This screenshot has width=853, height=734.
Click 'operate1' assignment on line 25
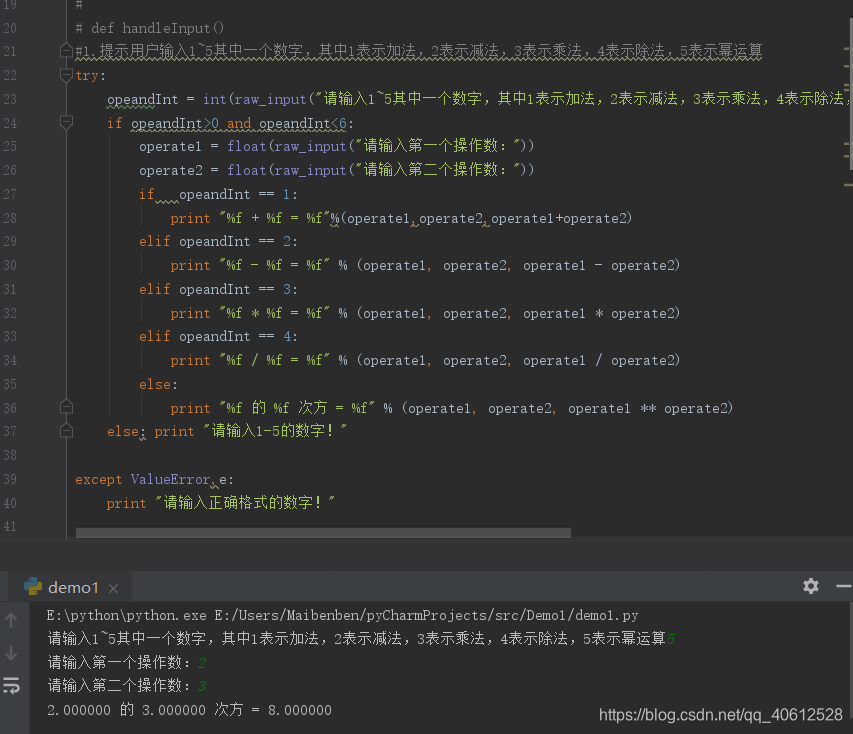point(170,146)
